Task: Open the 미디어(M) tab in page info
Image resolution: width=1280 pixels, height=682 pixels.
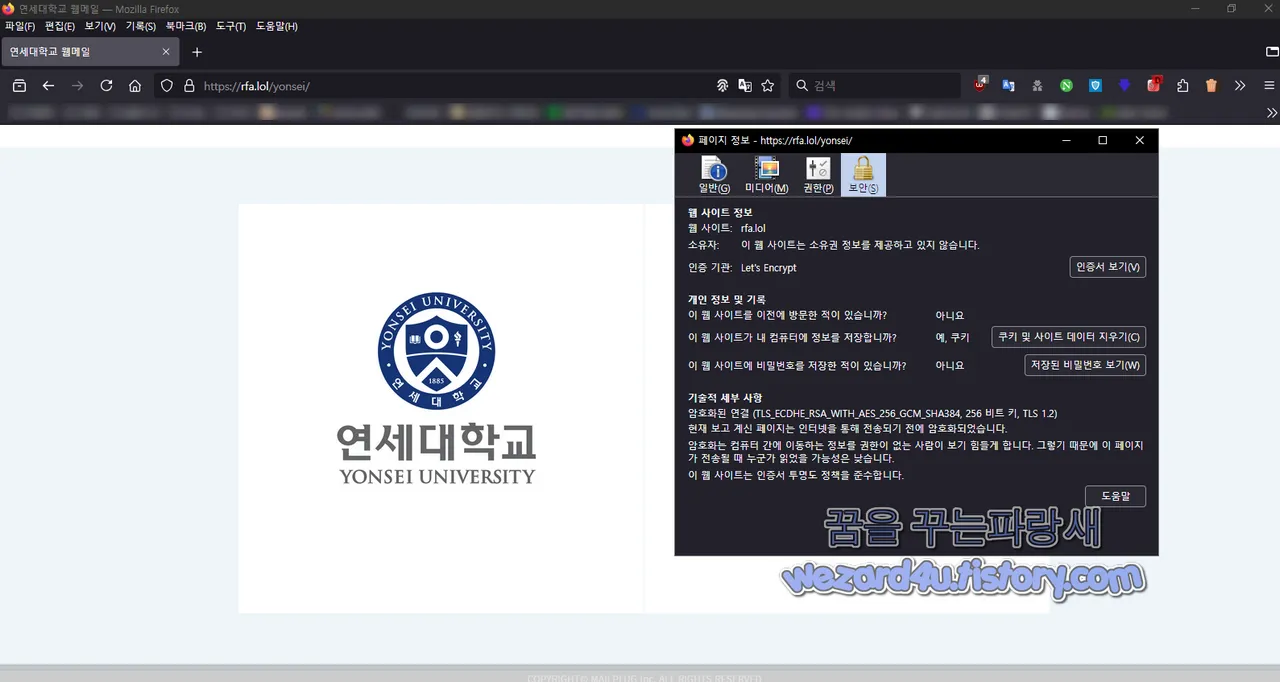Action: [x=766, y=173]
